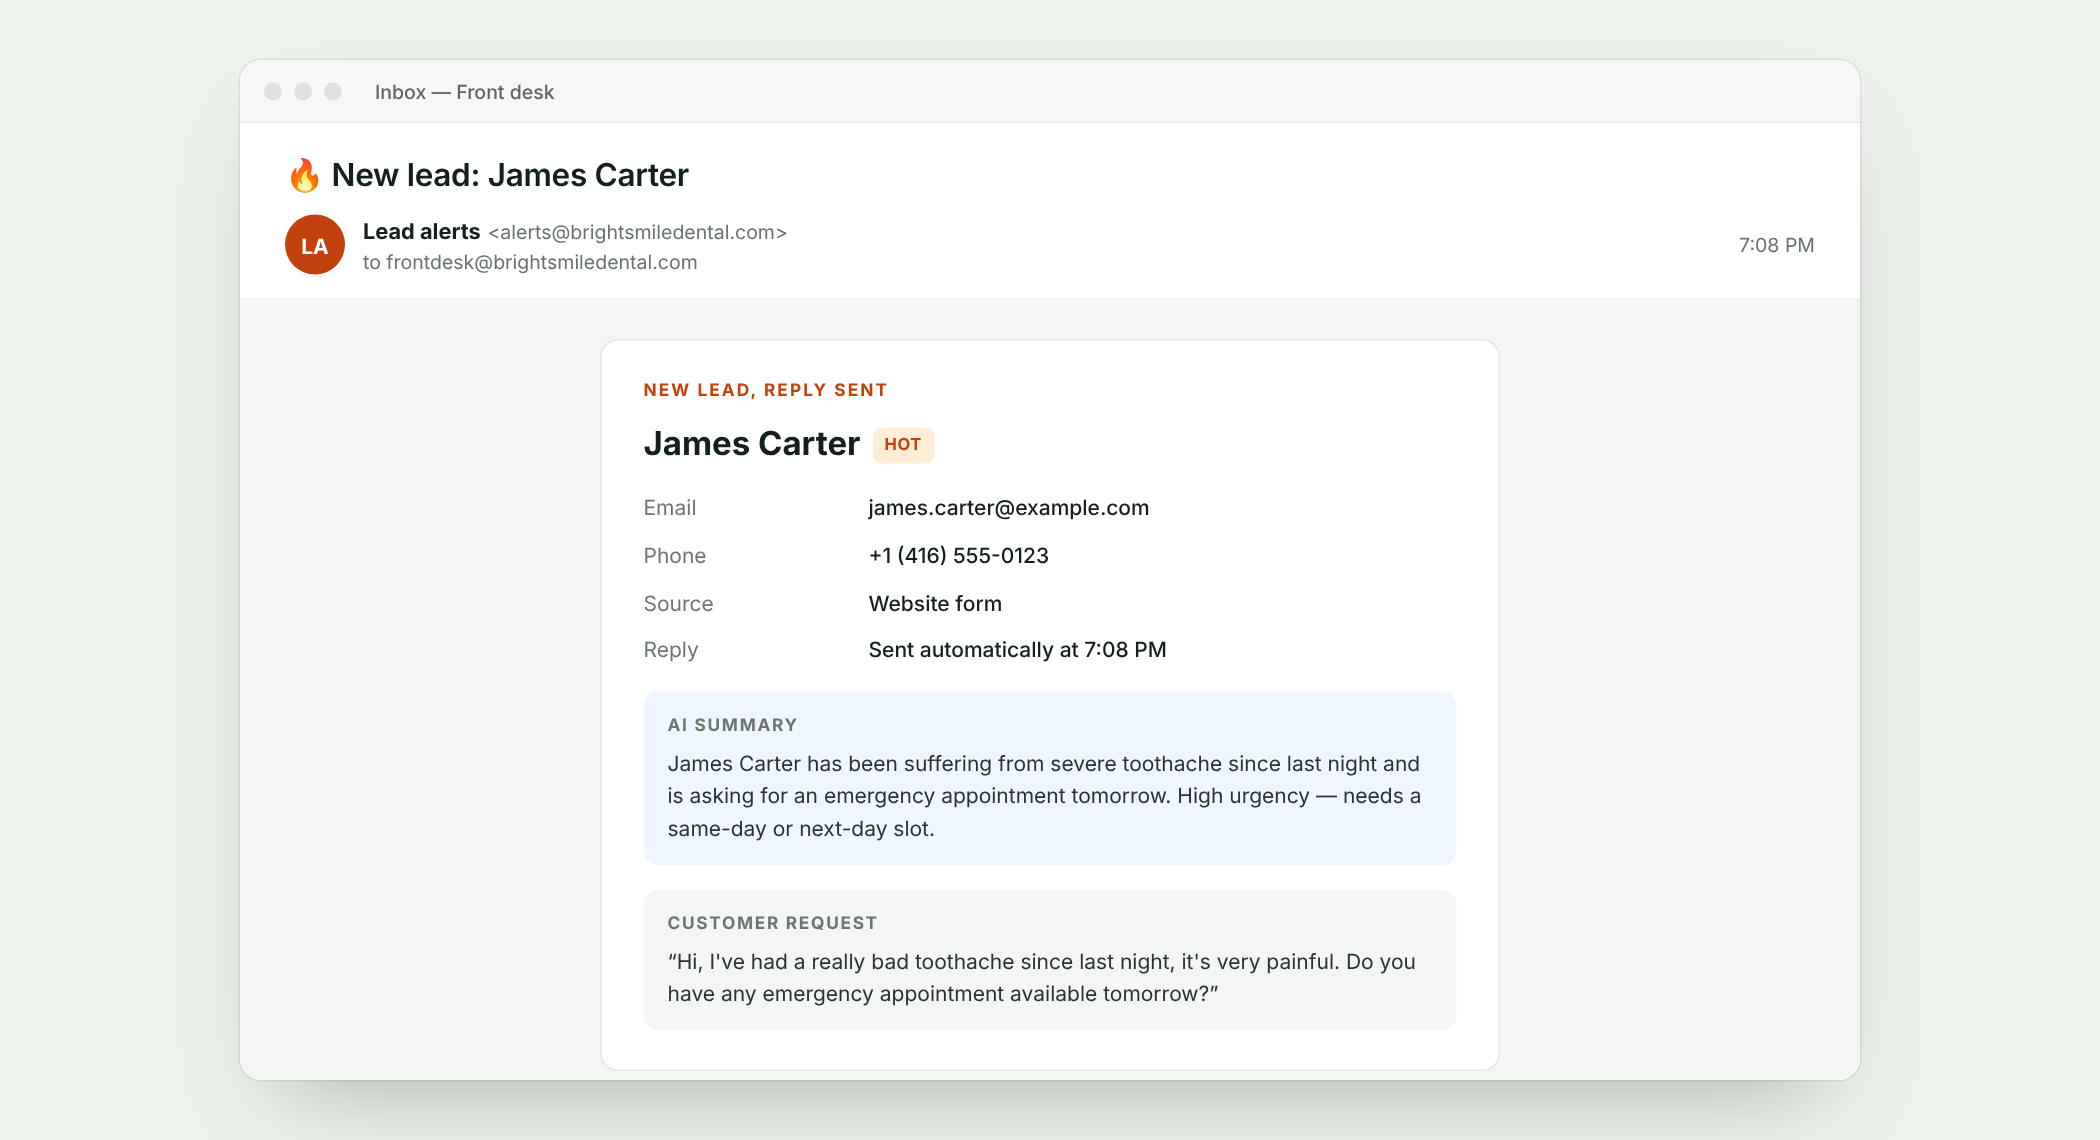
Task: Click the Website form source value
Action: point(935,604)
